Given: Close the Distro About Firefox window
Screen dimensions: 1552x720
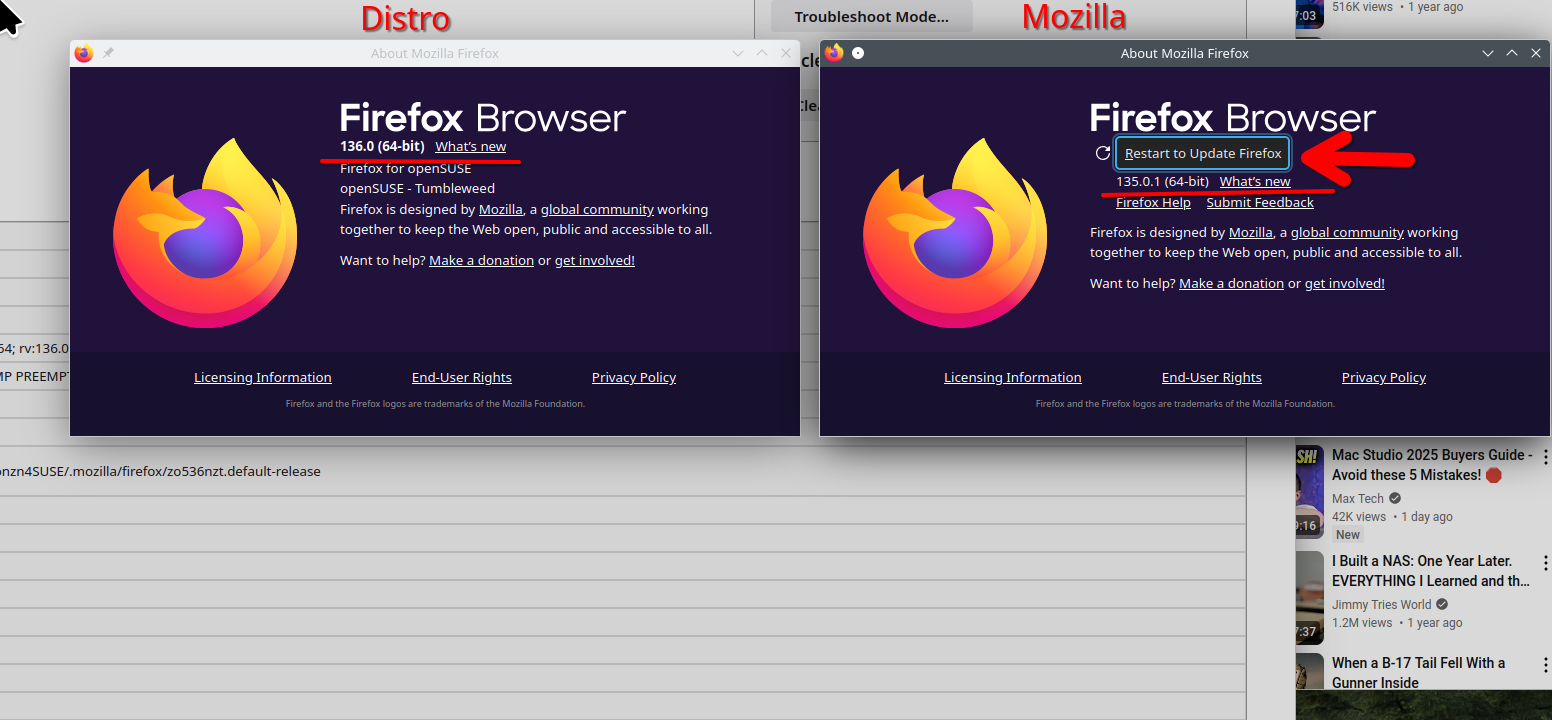Looking at the screenshot, I should [786, 53].
